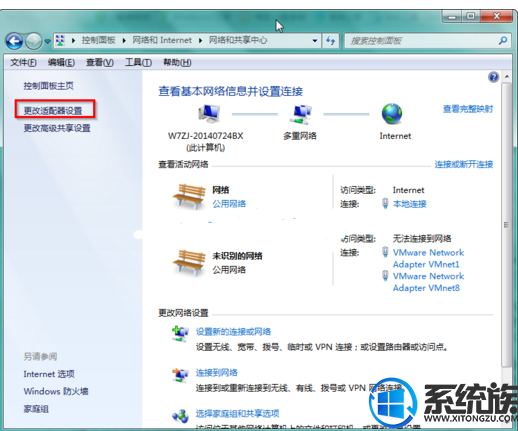
Task: Click VMware Network Adapter VMnet1 link
Action: (x=428, y=258)
